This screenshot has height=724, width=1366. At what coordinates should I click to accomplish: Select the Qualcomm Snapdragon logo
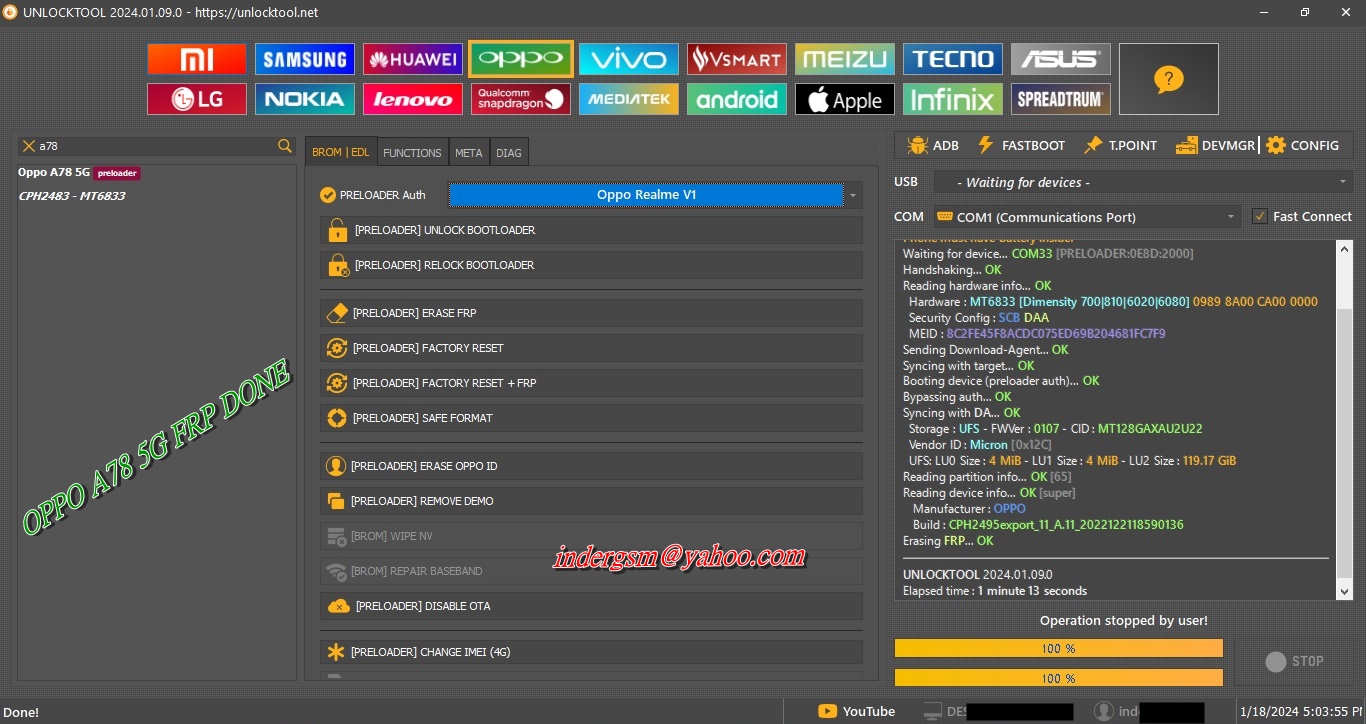coord(520,99)
